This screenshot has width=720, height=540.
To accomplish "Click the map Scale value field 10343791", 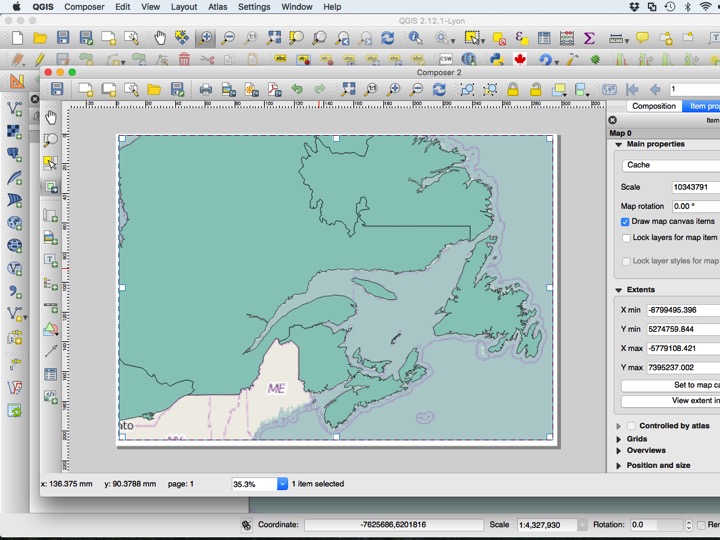I will pyautogui.click(x=696, y=187).
